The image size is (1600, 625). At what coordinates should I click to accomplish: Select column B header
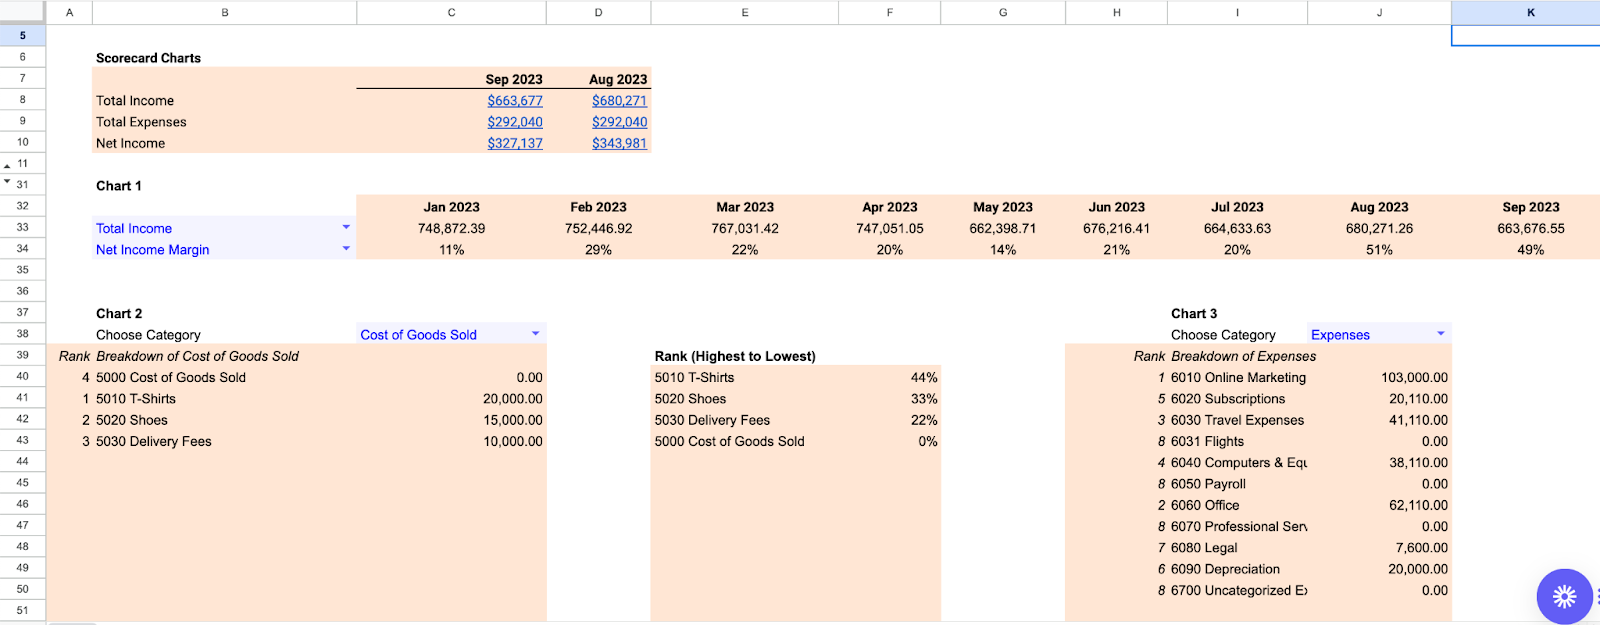(225, 12)
